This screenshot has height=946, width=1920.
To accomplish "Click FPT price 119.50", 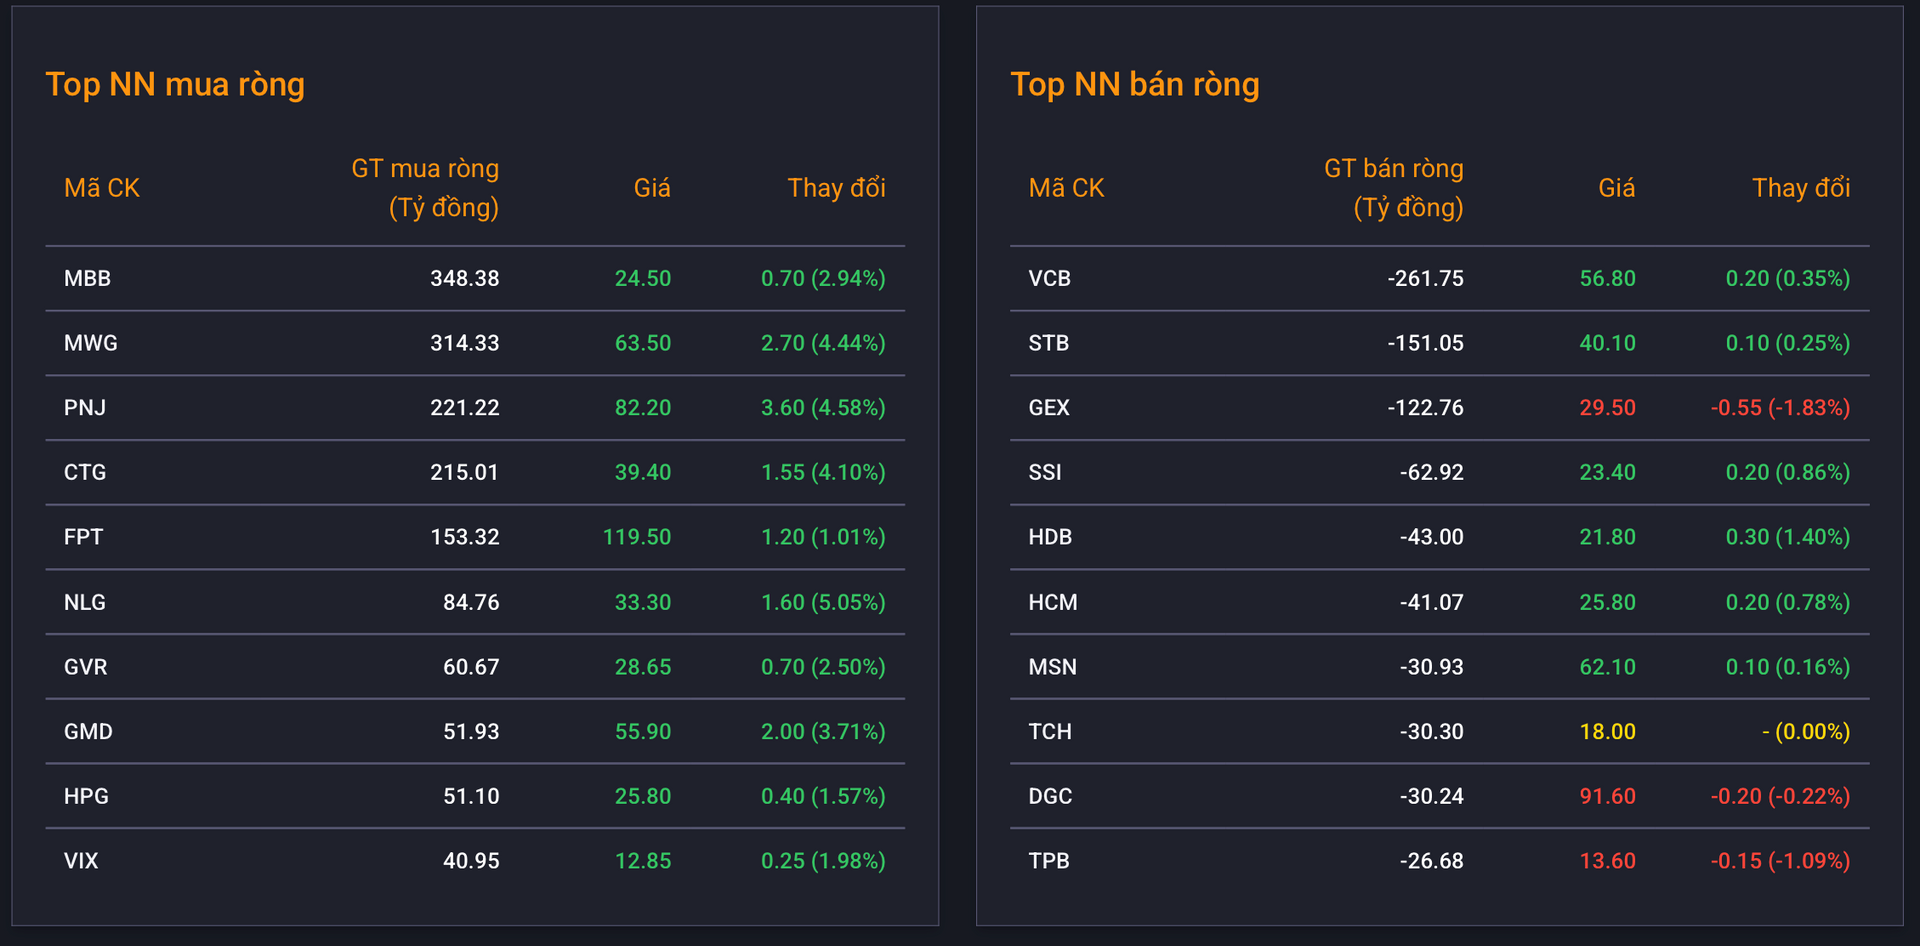I will (637, 537).
